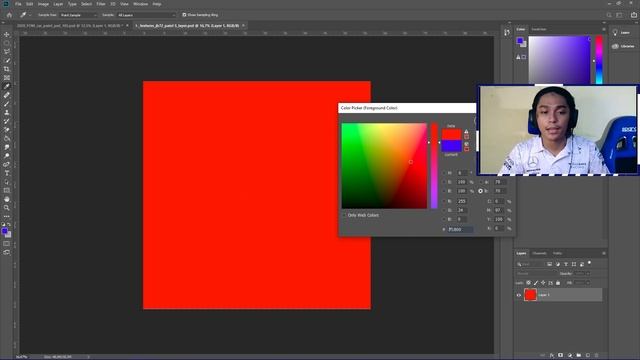Click the hue strip in Color panel
640x360 pixels.
pyautogui.click(x=599, y=60)
